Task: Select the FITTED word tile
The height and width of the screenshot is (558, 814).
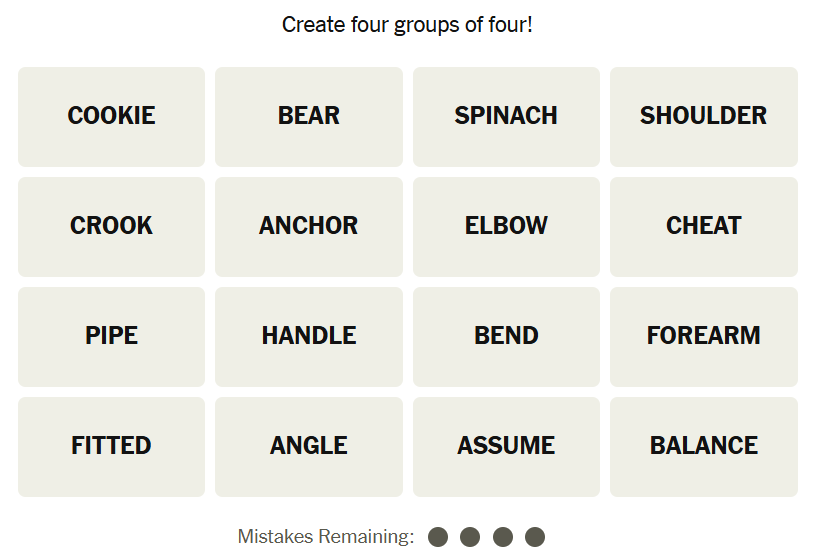Action: coord(111,446)
